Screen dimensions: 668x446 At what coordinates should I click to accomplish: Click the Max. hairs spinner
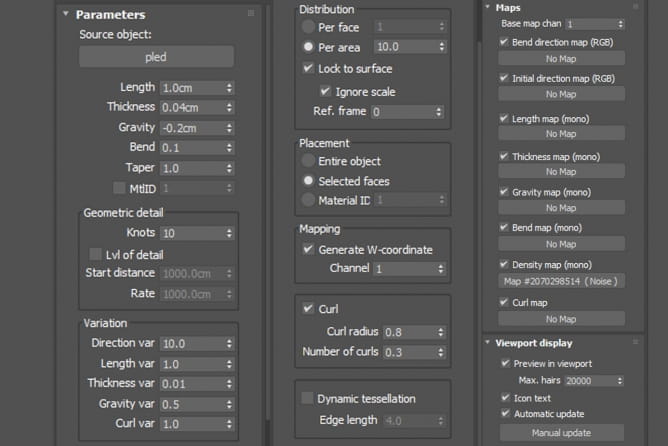(x=621, y=381)
